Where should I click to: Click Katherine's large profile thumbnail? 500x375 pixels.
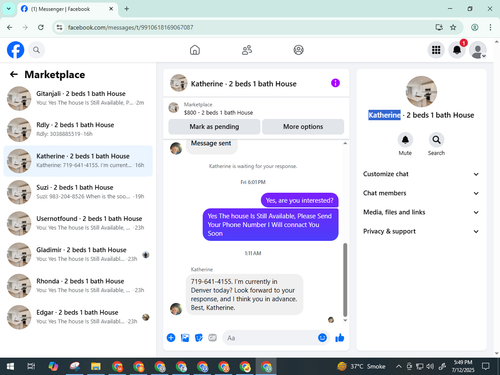click(x=421, y=92)
